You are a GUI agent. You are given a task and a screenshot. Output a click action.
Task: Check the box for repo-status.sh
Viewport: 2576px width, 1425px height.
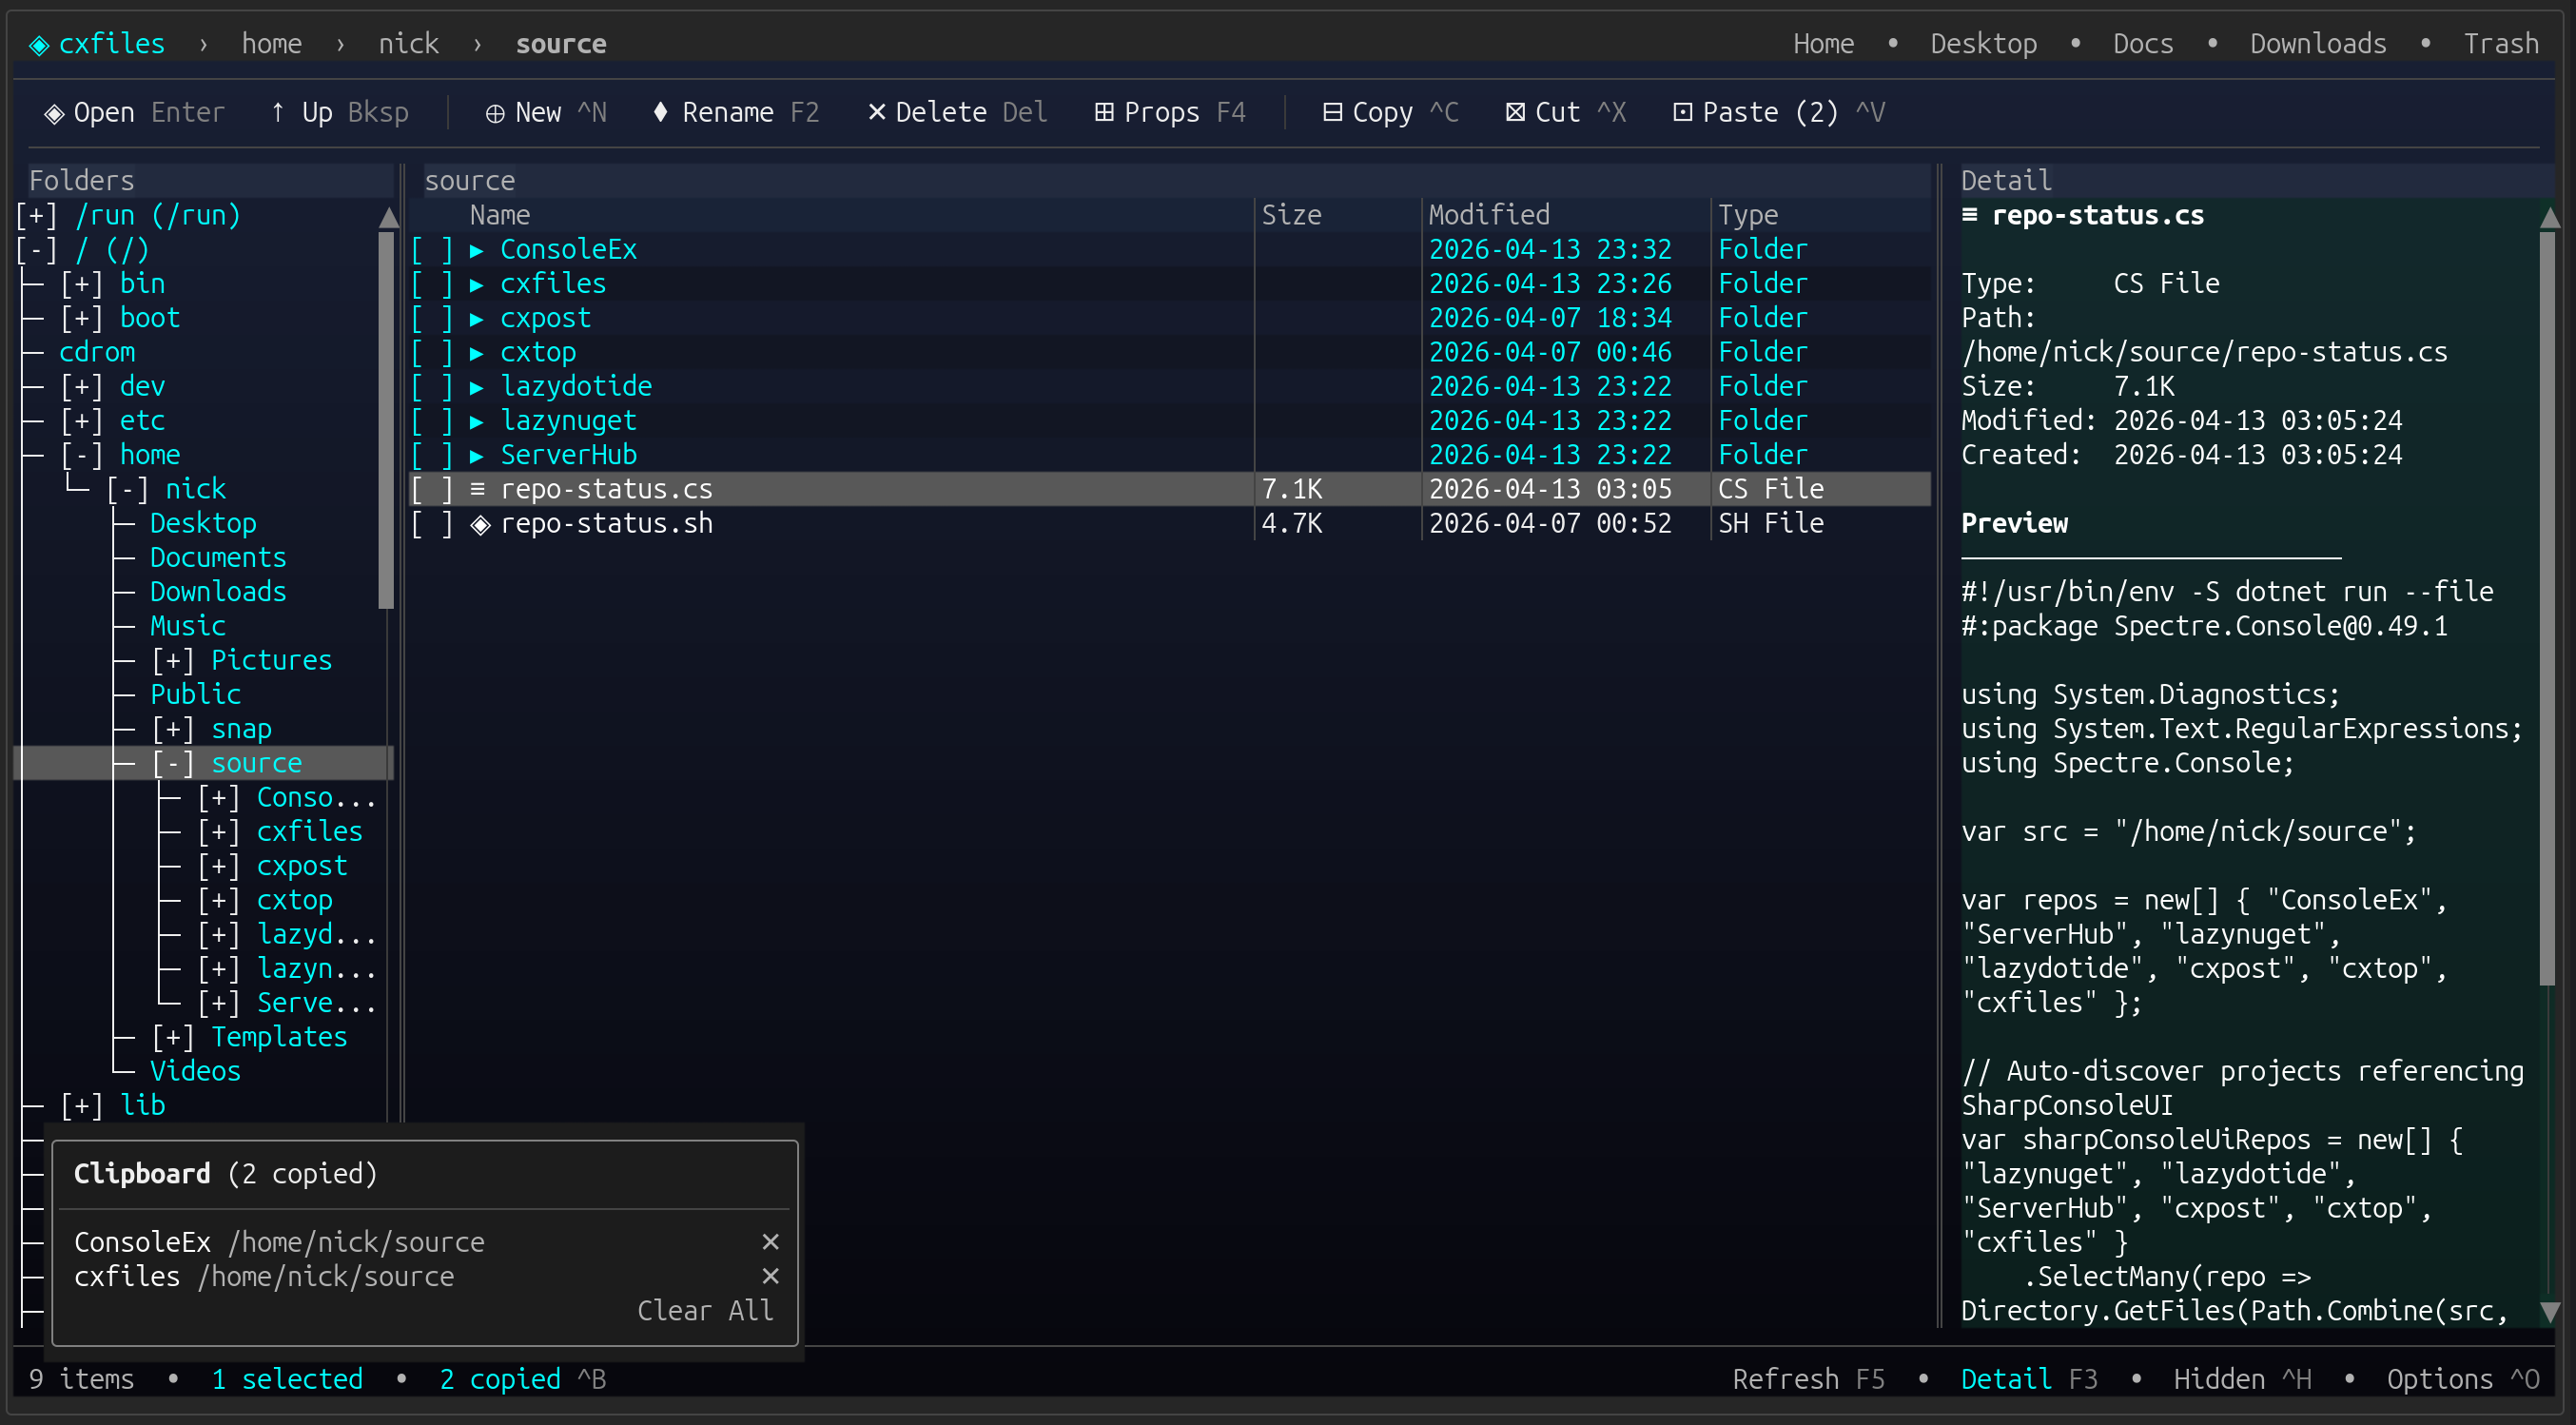click(x=432, y=523)
